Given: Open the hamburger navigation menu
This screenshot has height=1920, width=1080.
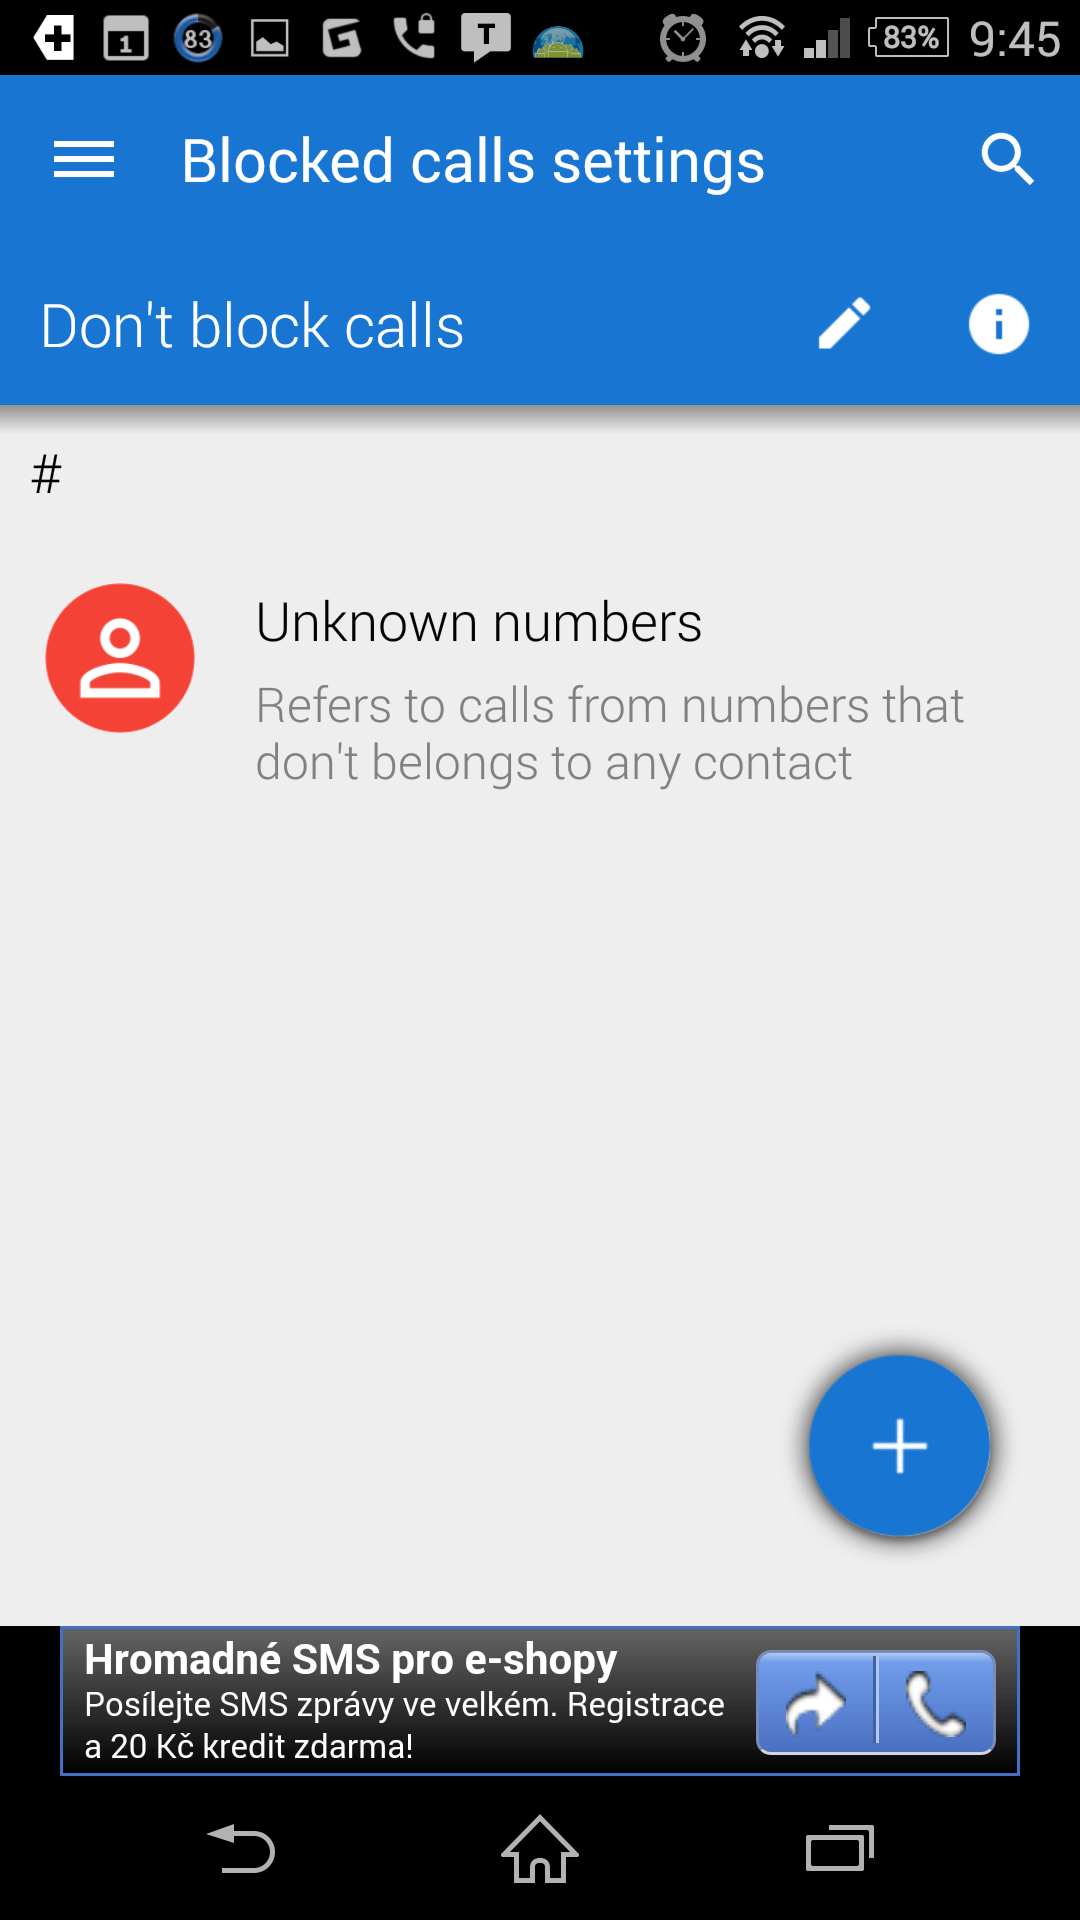Looking at the screenshot, I should coord(84,160).
